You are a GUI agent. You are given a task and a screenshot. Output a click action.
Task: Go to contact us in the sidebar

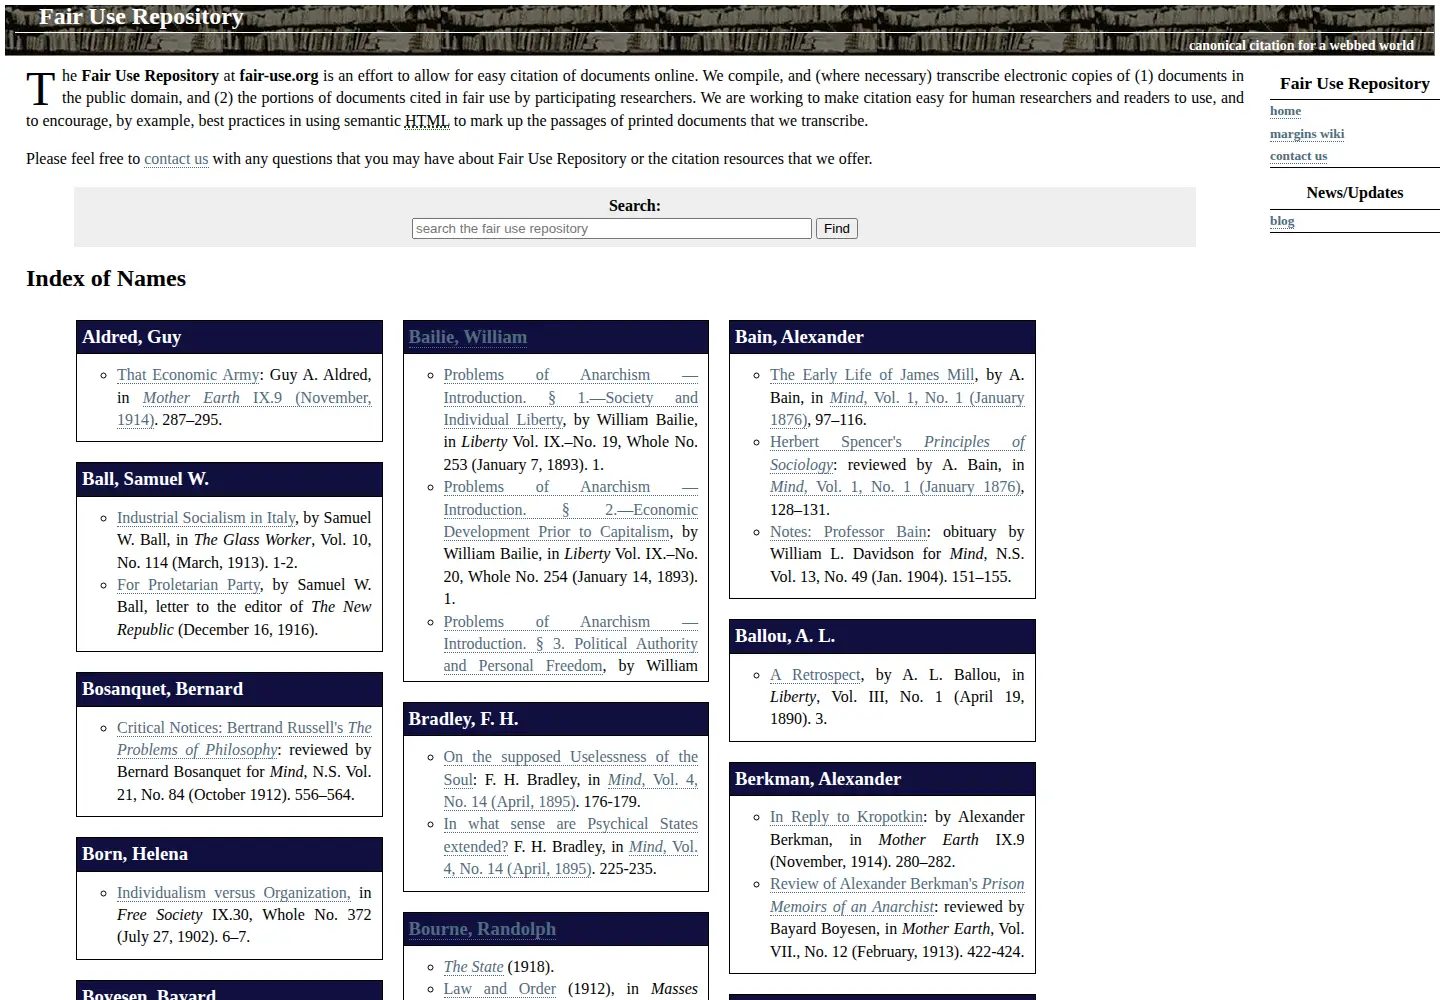(x=1298, y=156)
